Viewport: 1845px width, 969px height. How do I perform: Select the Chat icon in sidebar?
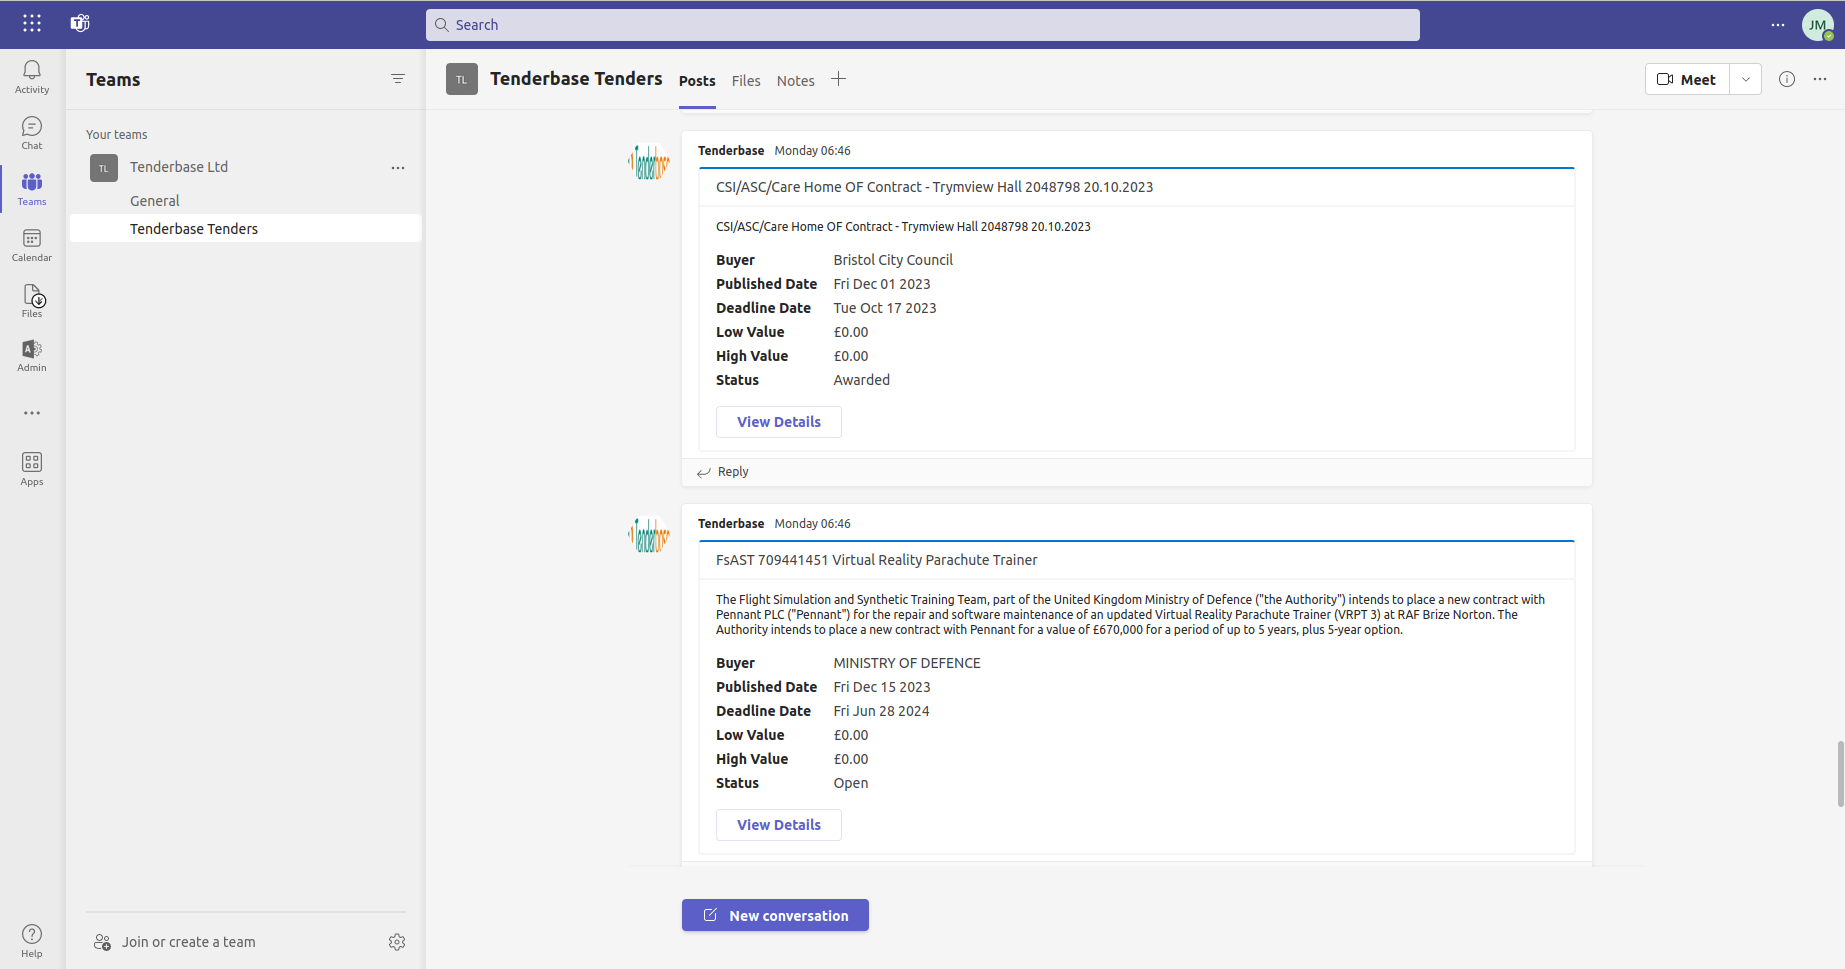[x=31, y=131]
